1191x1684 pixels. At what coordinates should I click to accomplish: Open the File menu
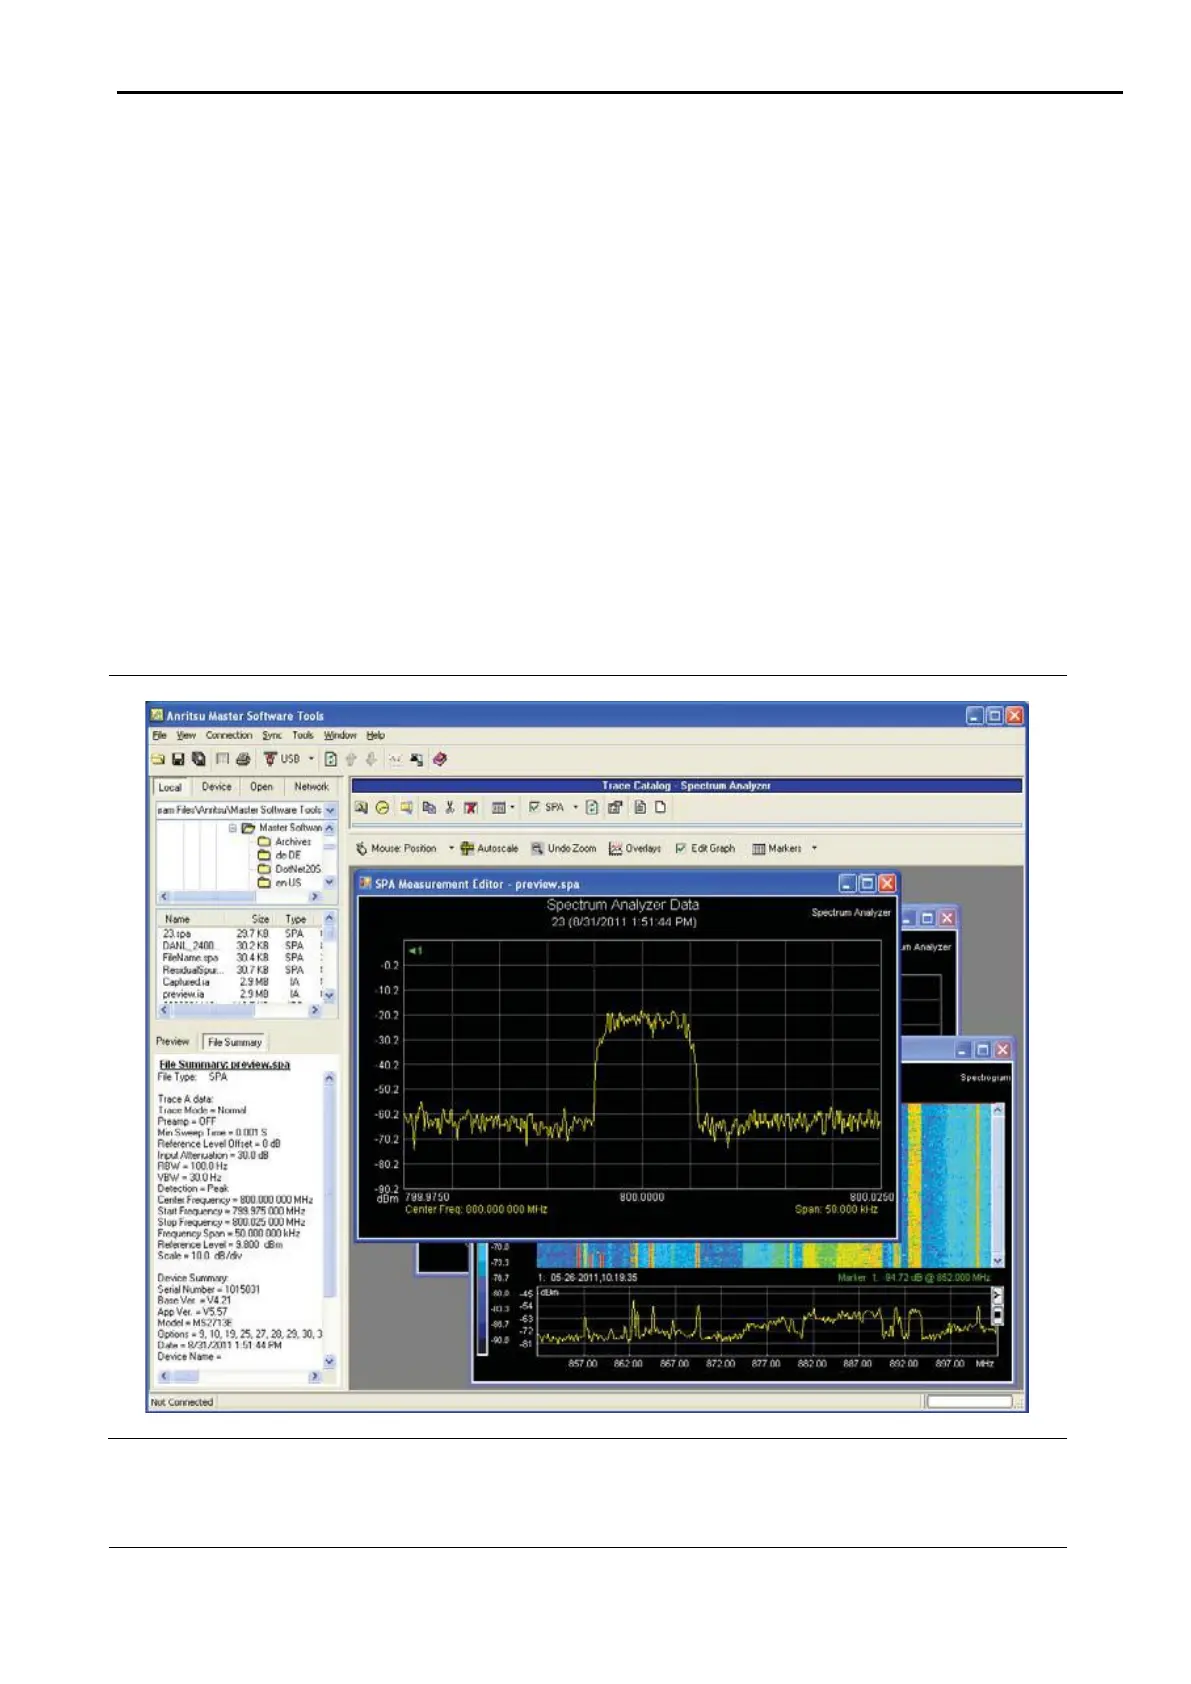tap(159, 735)
